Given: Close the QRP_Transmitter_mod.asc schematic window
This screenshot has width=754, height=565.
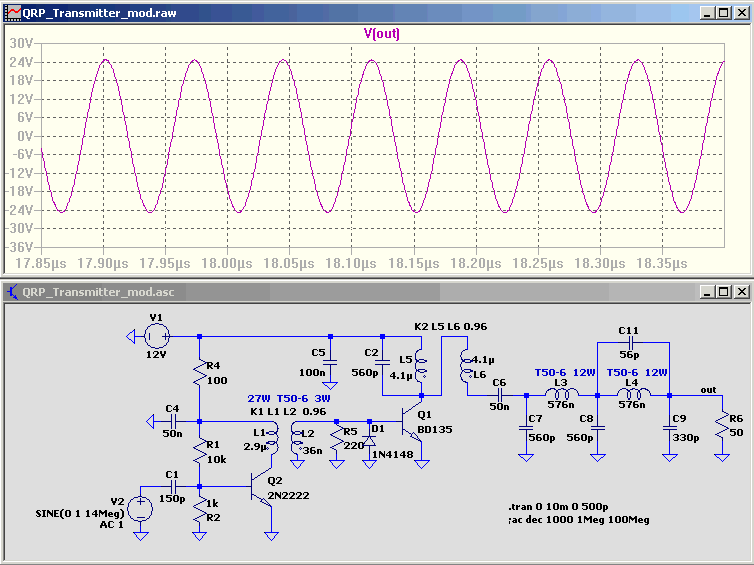Looking at the screenshot, I should [x=740, y=292].
